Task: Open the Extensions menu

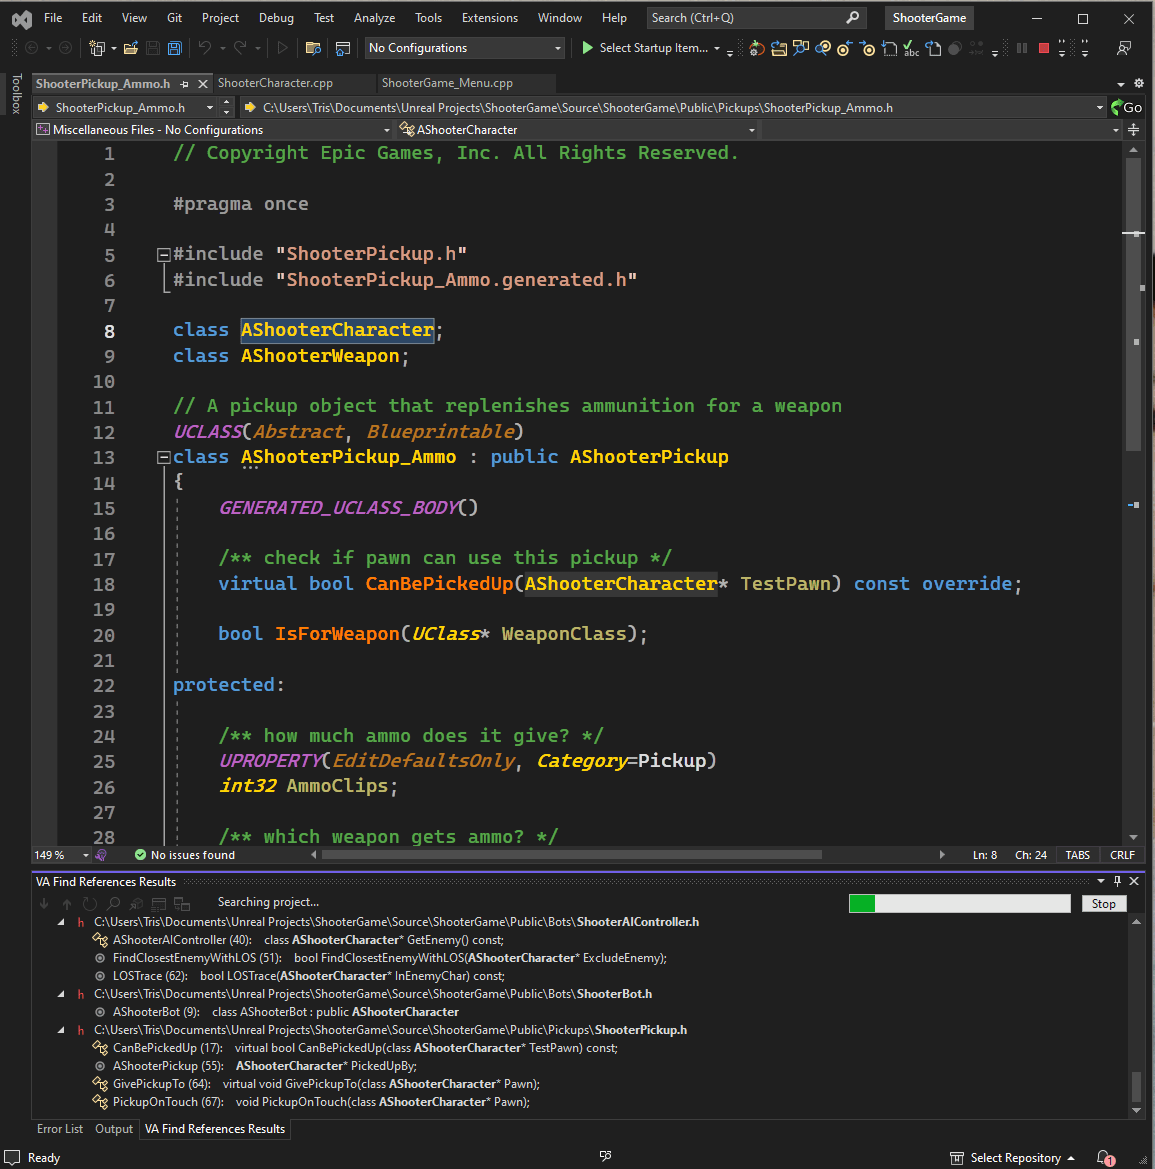Action: coord(489,18)
